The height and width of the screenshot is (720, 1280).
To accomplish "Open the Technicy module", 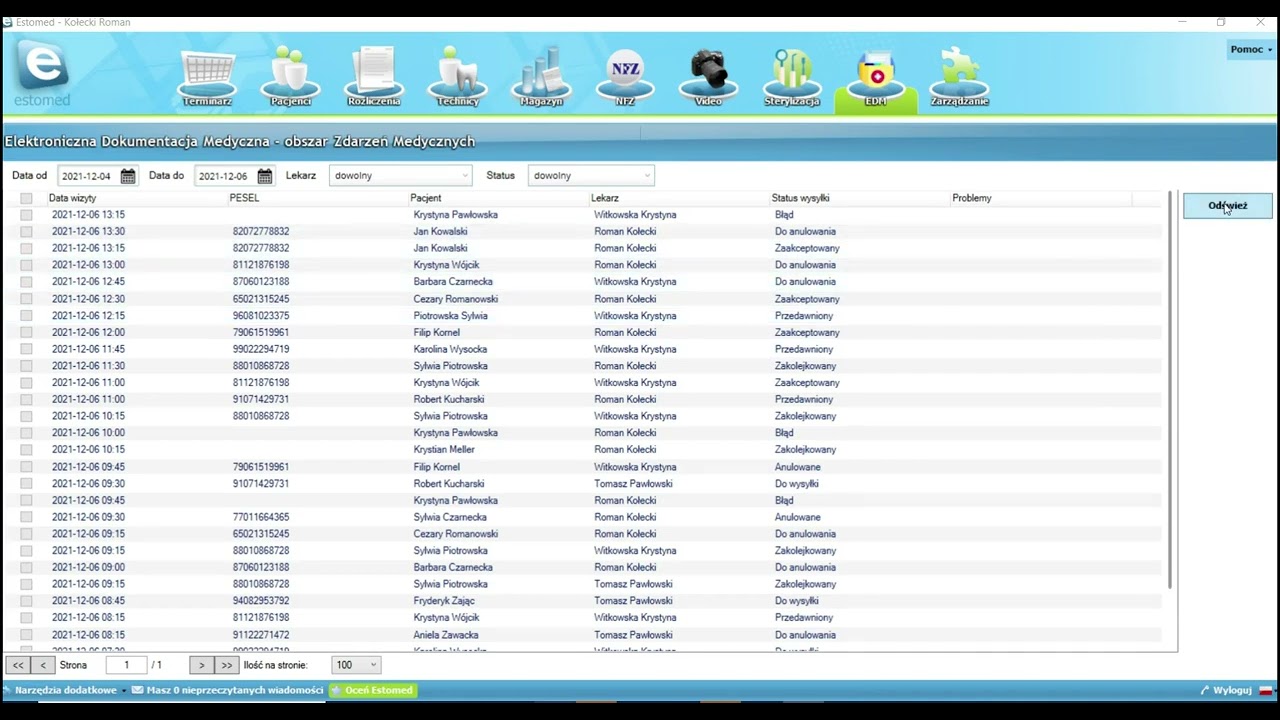I will point(458,77).
